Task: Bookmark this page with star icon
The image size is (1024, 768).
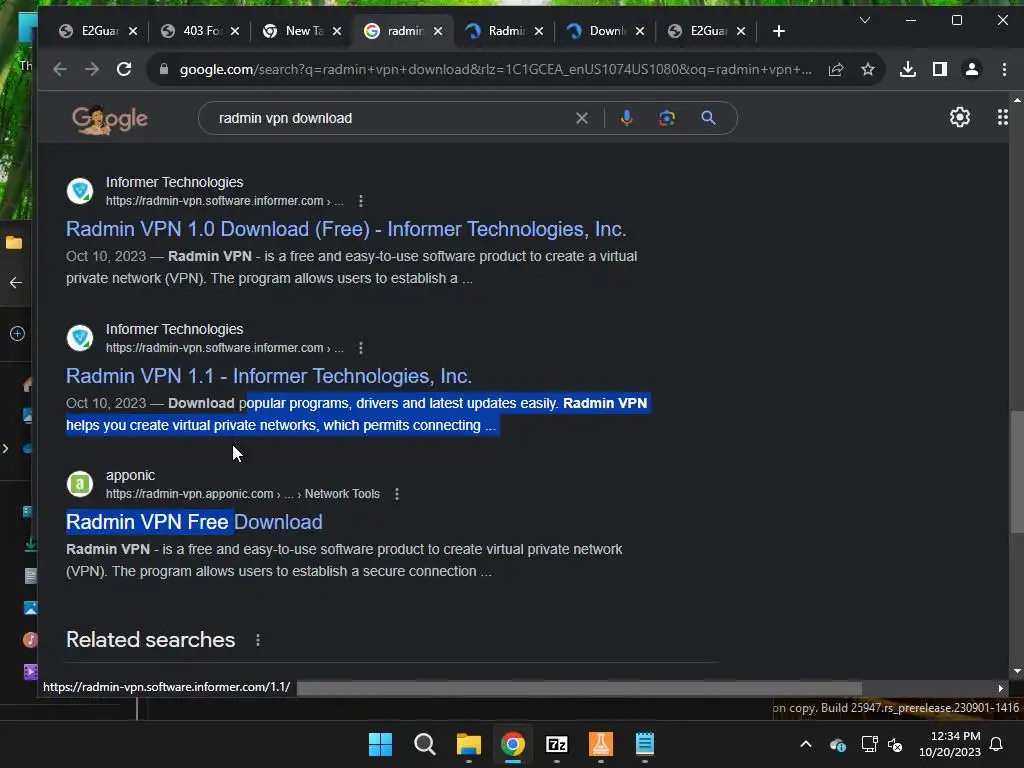Action: click(x=867, y=69)
